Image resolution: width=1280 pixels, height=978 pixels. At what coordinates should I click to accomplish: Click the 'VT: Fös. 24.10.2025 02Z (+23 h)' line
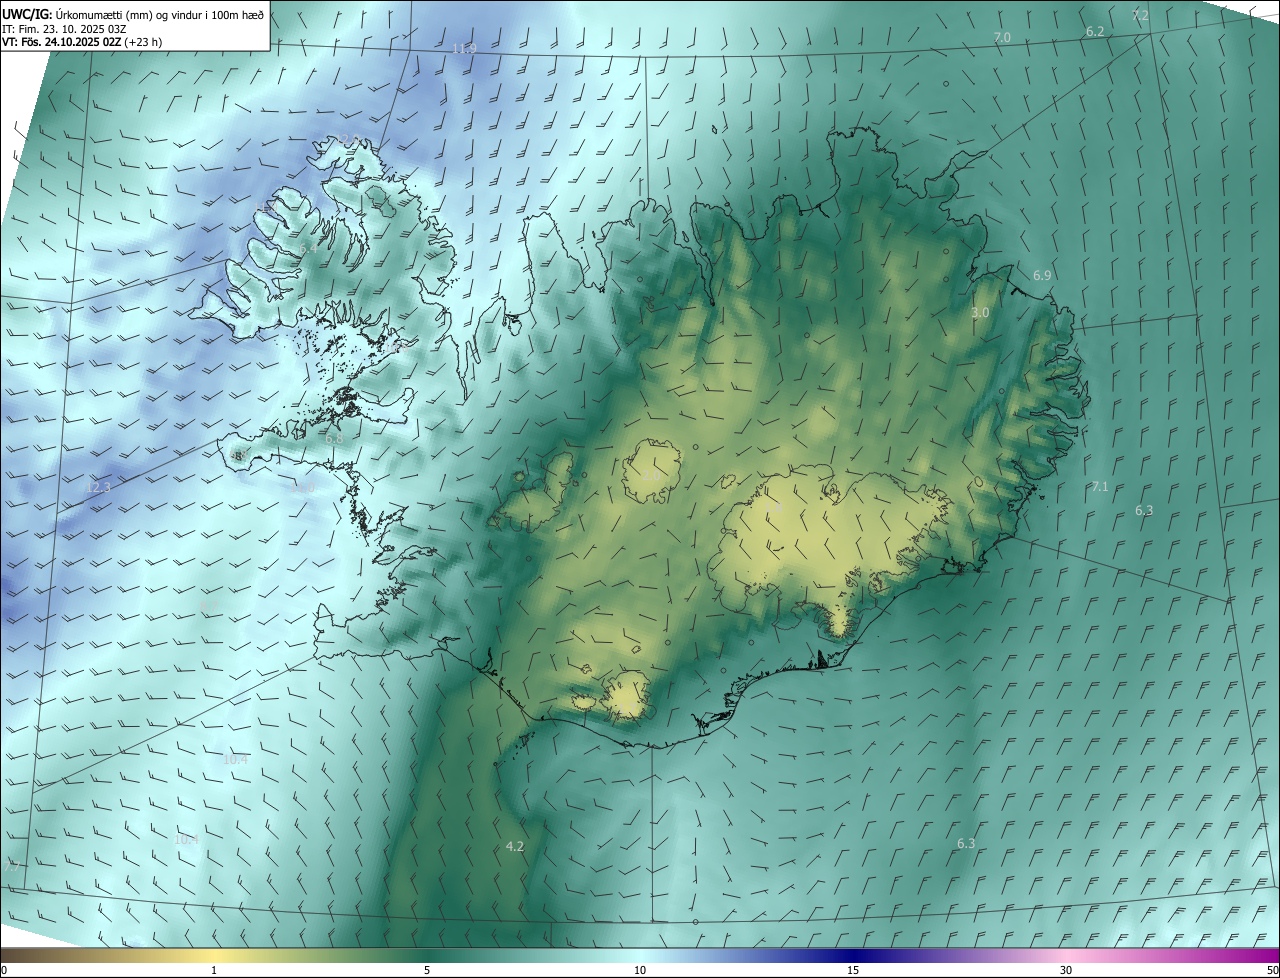click(x=82, y=42)
